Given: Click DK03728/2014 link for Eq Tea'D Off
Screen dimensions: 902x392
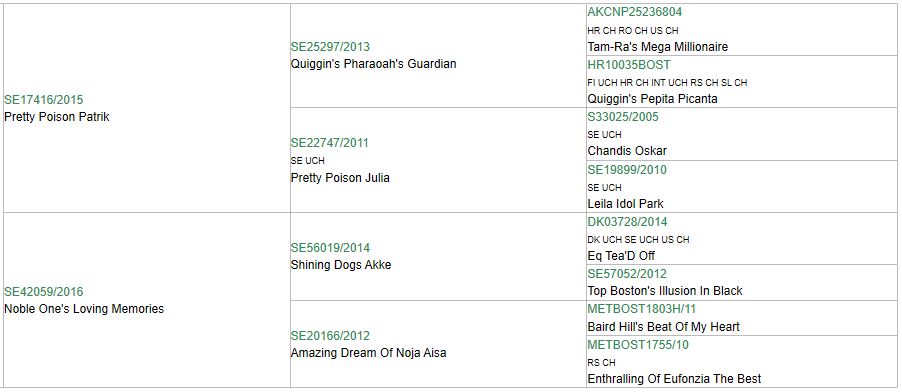Looking at the screenshot, I should [x=628, y=222].
